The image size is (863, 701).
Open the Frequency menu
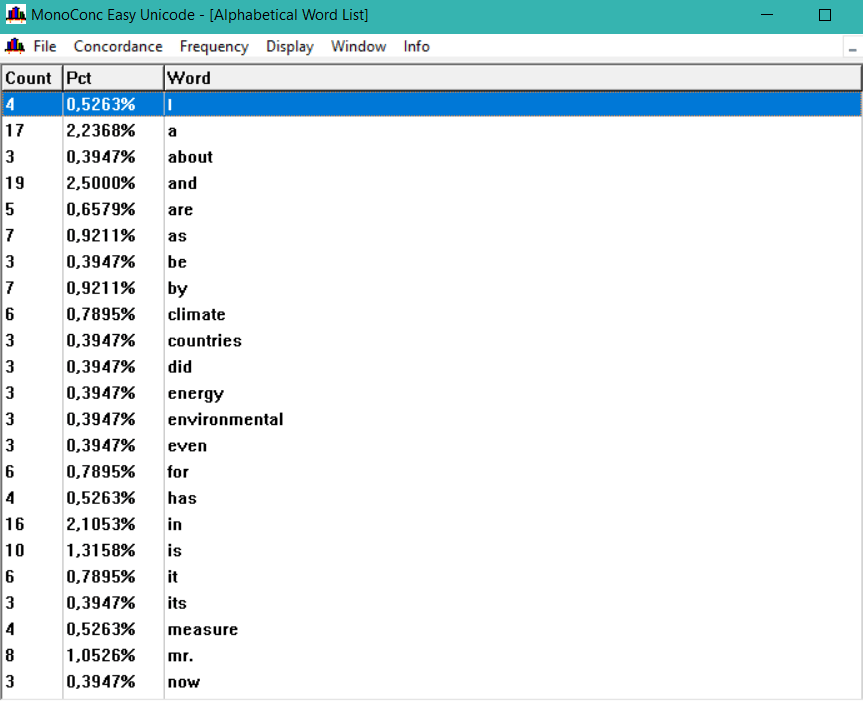coord(214,46)
